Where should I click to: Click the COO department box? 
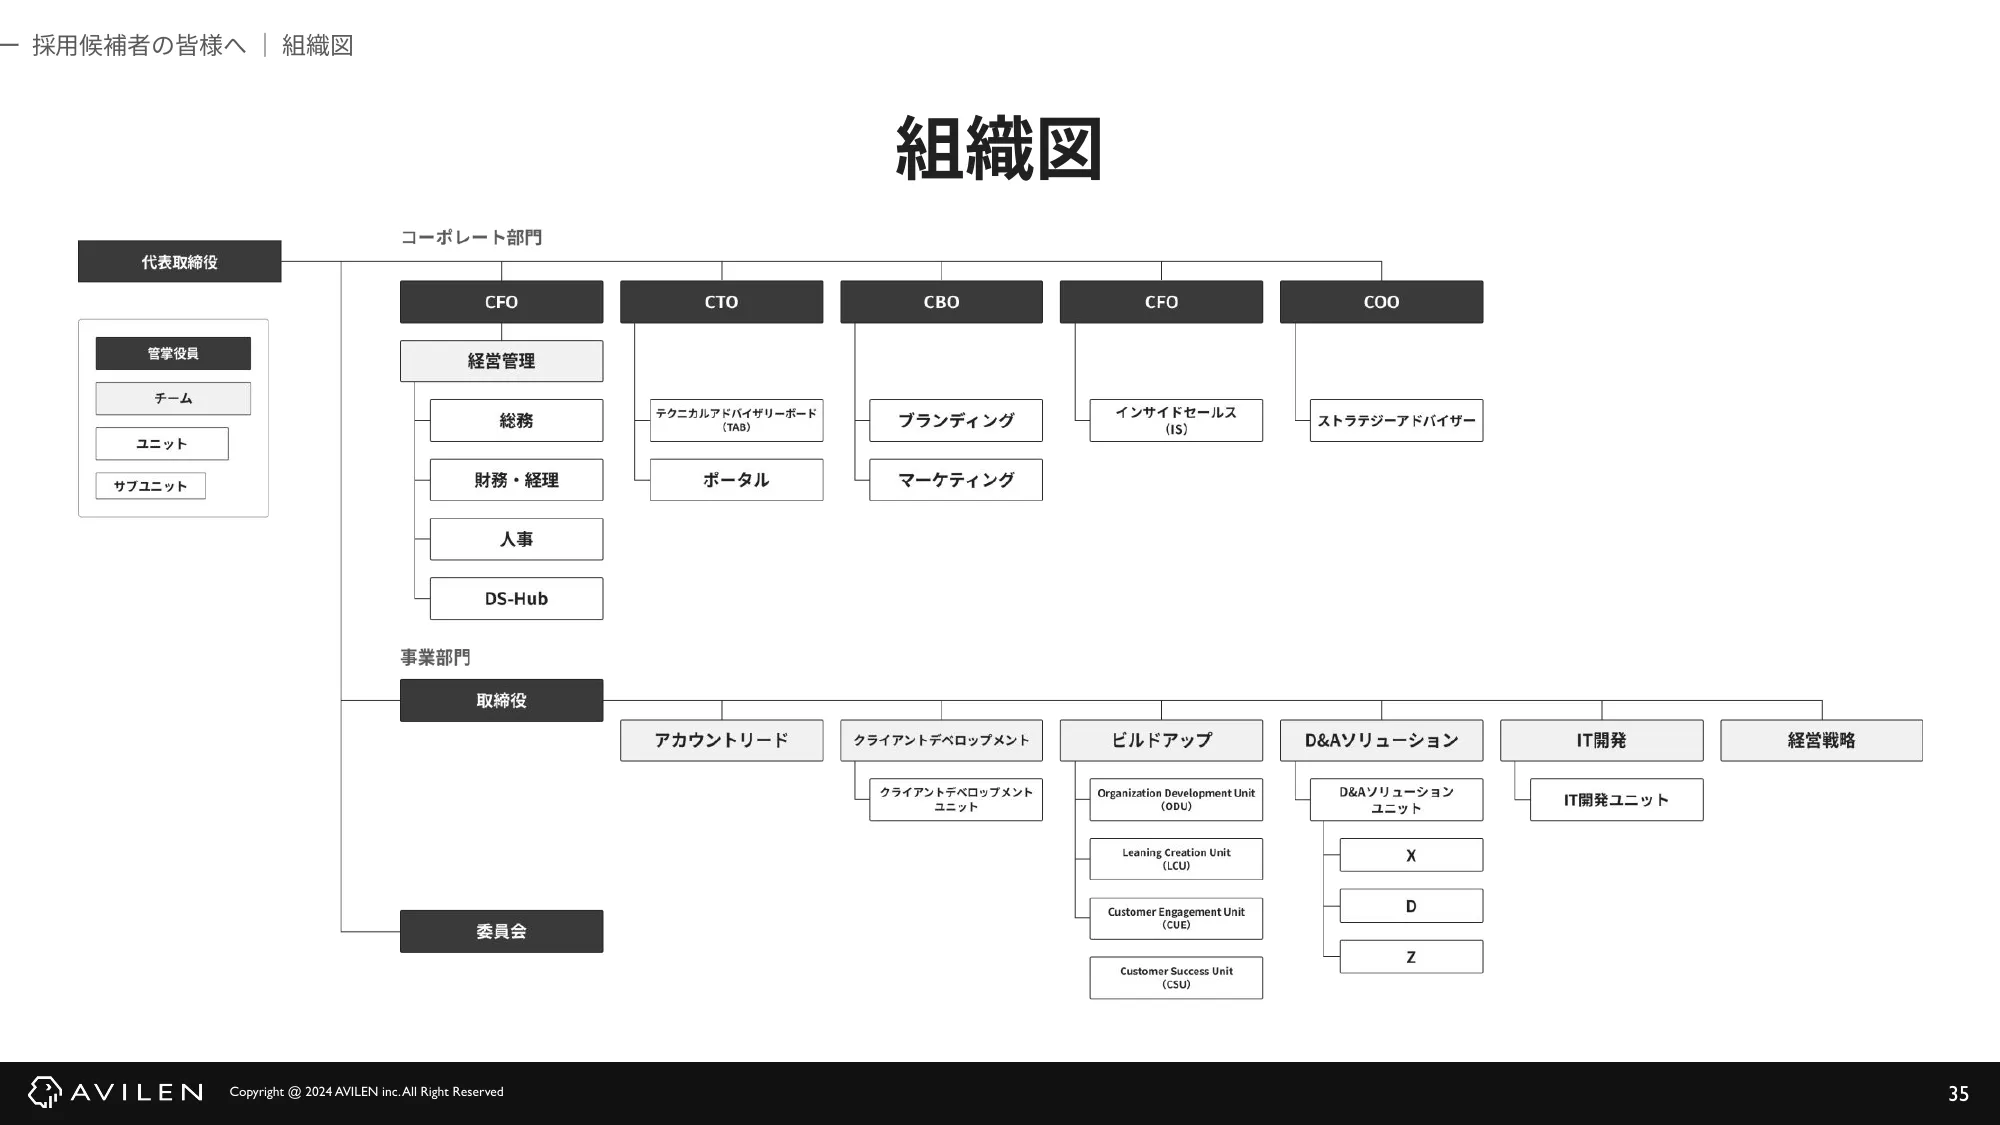point(1380,301)
